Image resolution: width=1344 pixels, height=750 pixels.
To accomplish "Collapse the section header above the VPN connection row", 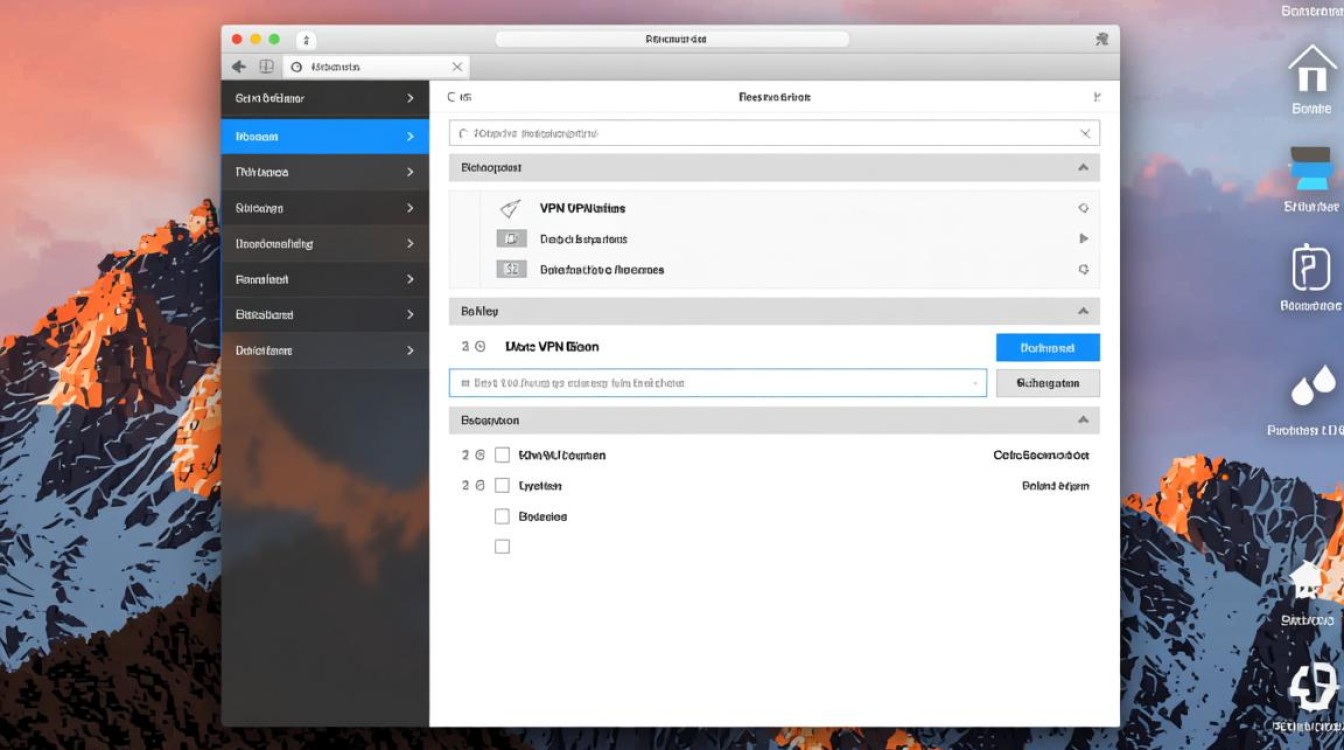I will coord(1083,311).
